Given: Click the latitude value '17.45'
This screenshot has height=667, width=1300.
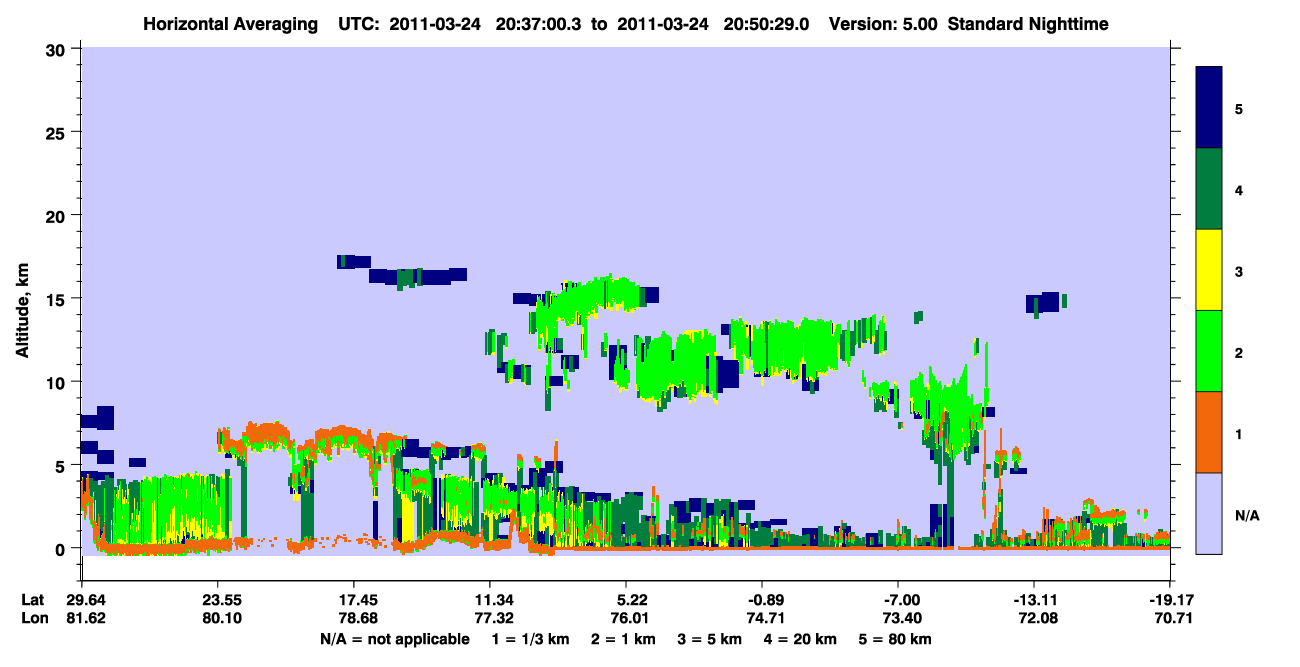Looking at the screenshot, I should pos(353,600).
